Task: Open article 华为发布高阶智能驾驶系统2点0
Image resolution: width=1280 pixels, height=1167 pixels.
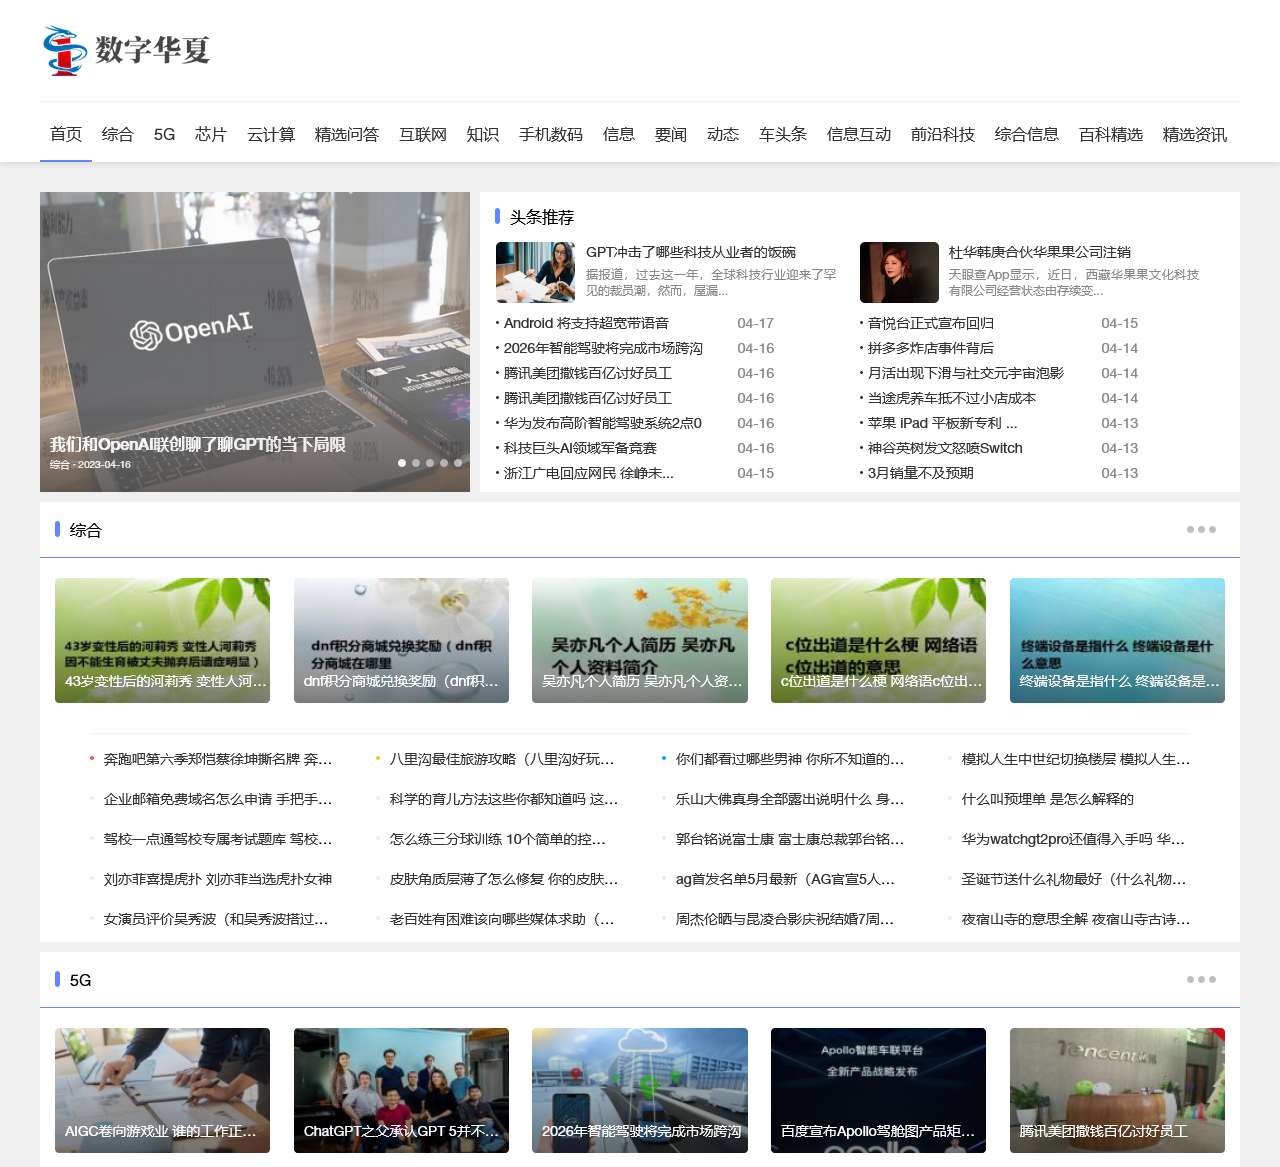Action: tap(603, 423)
